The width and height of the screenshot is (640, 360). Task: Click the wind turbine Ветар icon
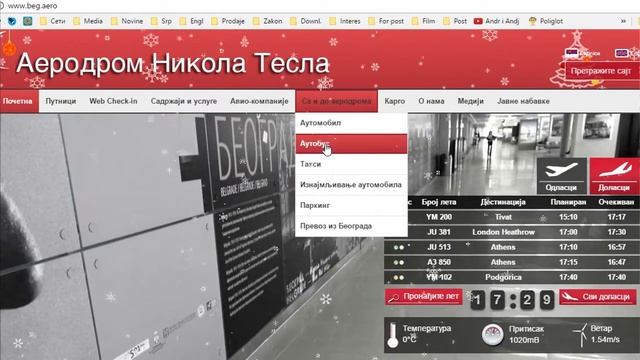[581, 335]
